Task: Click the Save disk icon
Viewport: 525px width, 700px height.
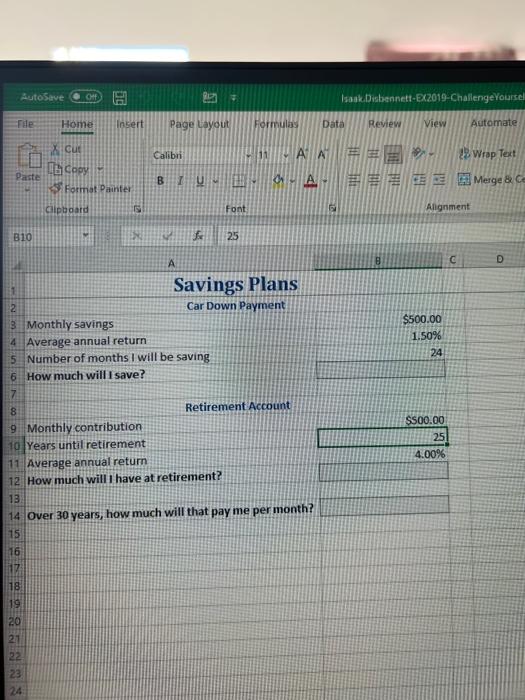Action: [120, 97]
